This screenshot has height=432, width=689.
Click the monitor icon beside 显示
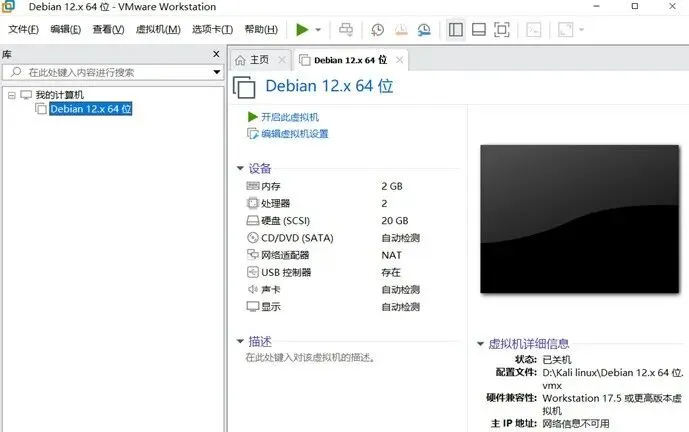tap(253, 306)
